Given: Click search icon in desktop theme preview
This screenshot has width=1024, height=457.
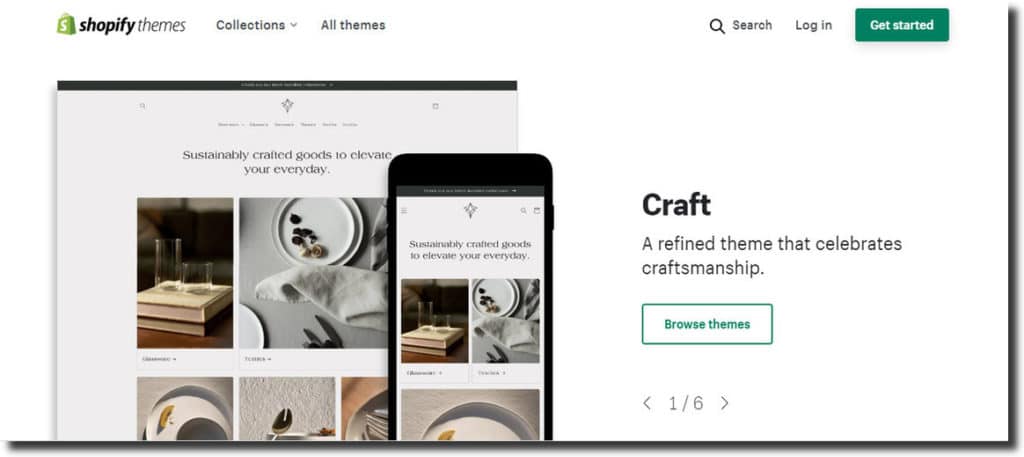Looking at the screenshot, I should [x=142, y=106].
